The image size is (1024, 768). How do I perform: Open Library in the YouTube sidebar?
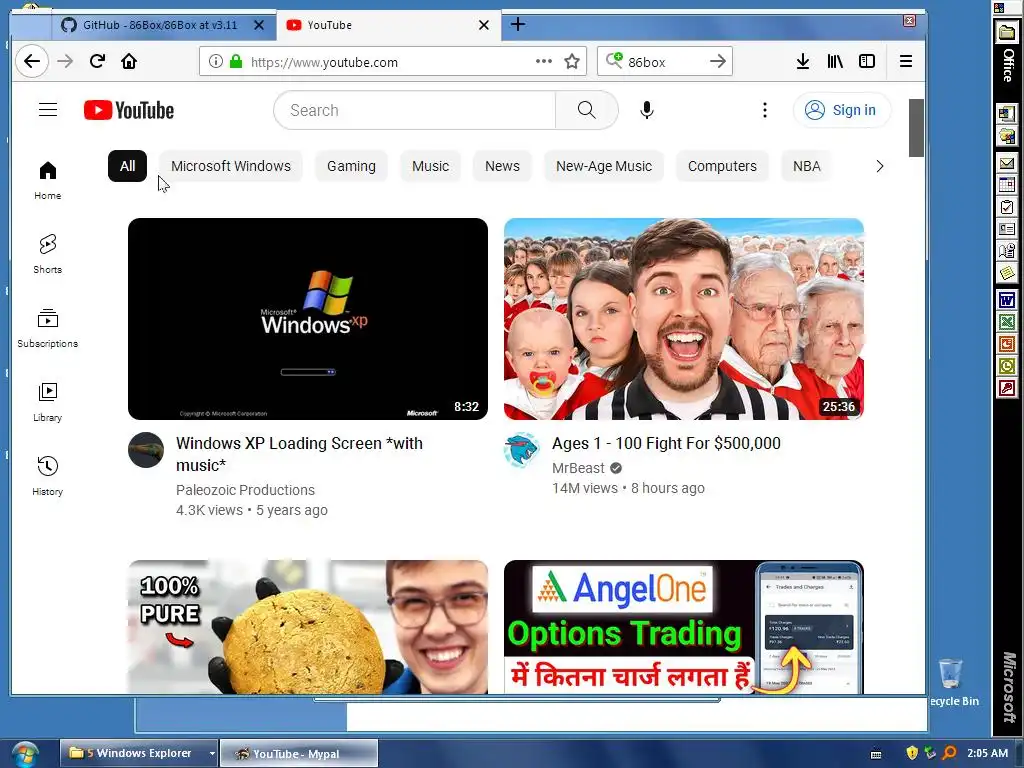coord(48,402)
